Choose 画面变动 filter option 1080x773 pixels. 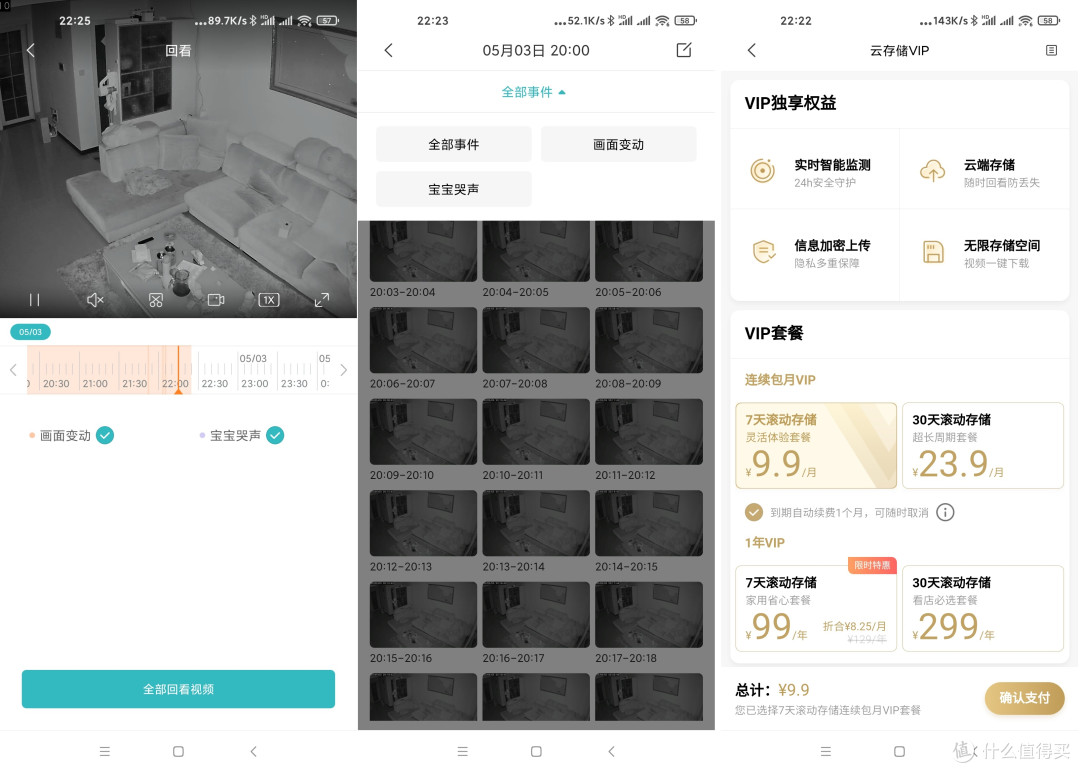pos(619,145)
